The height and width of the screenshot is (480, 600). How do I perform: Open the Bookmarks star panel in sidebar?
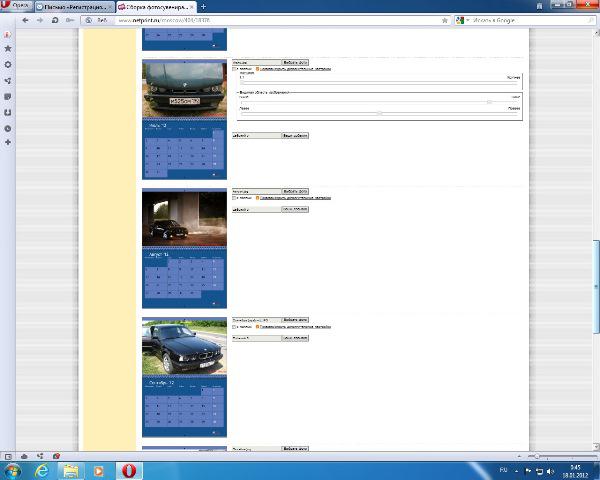tap(8, 49)
